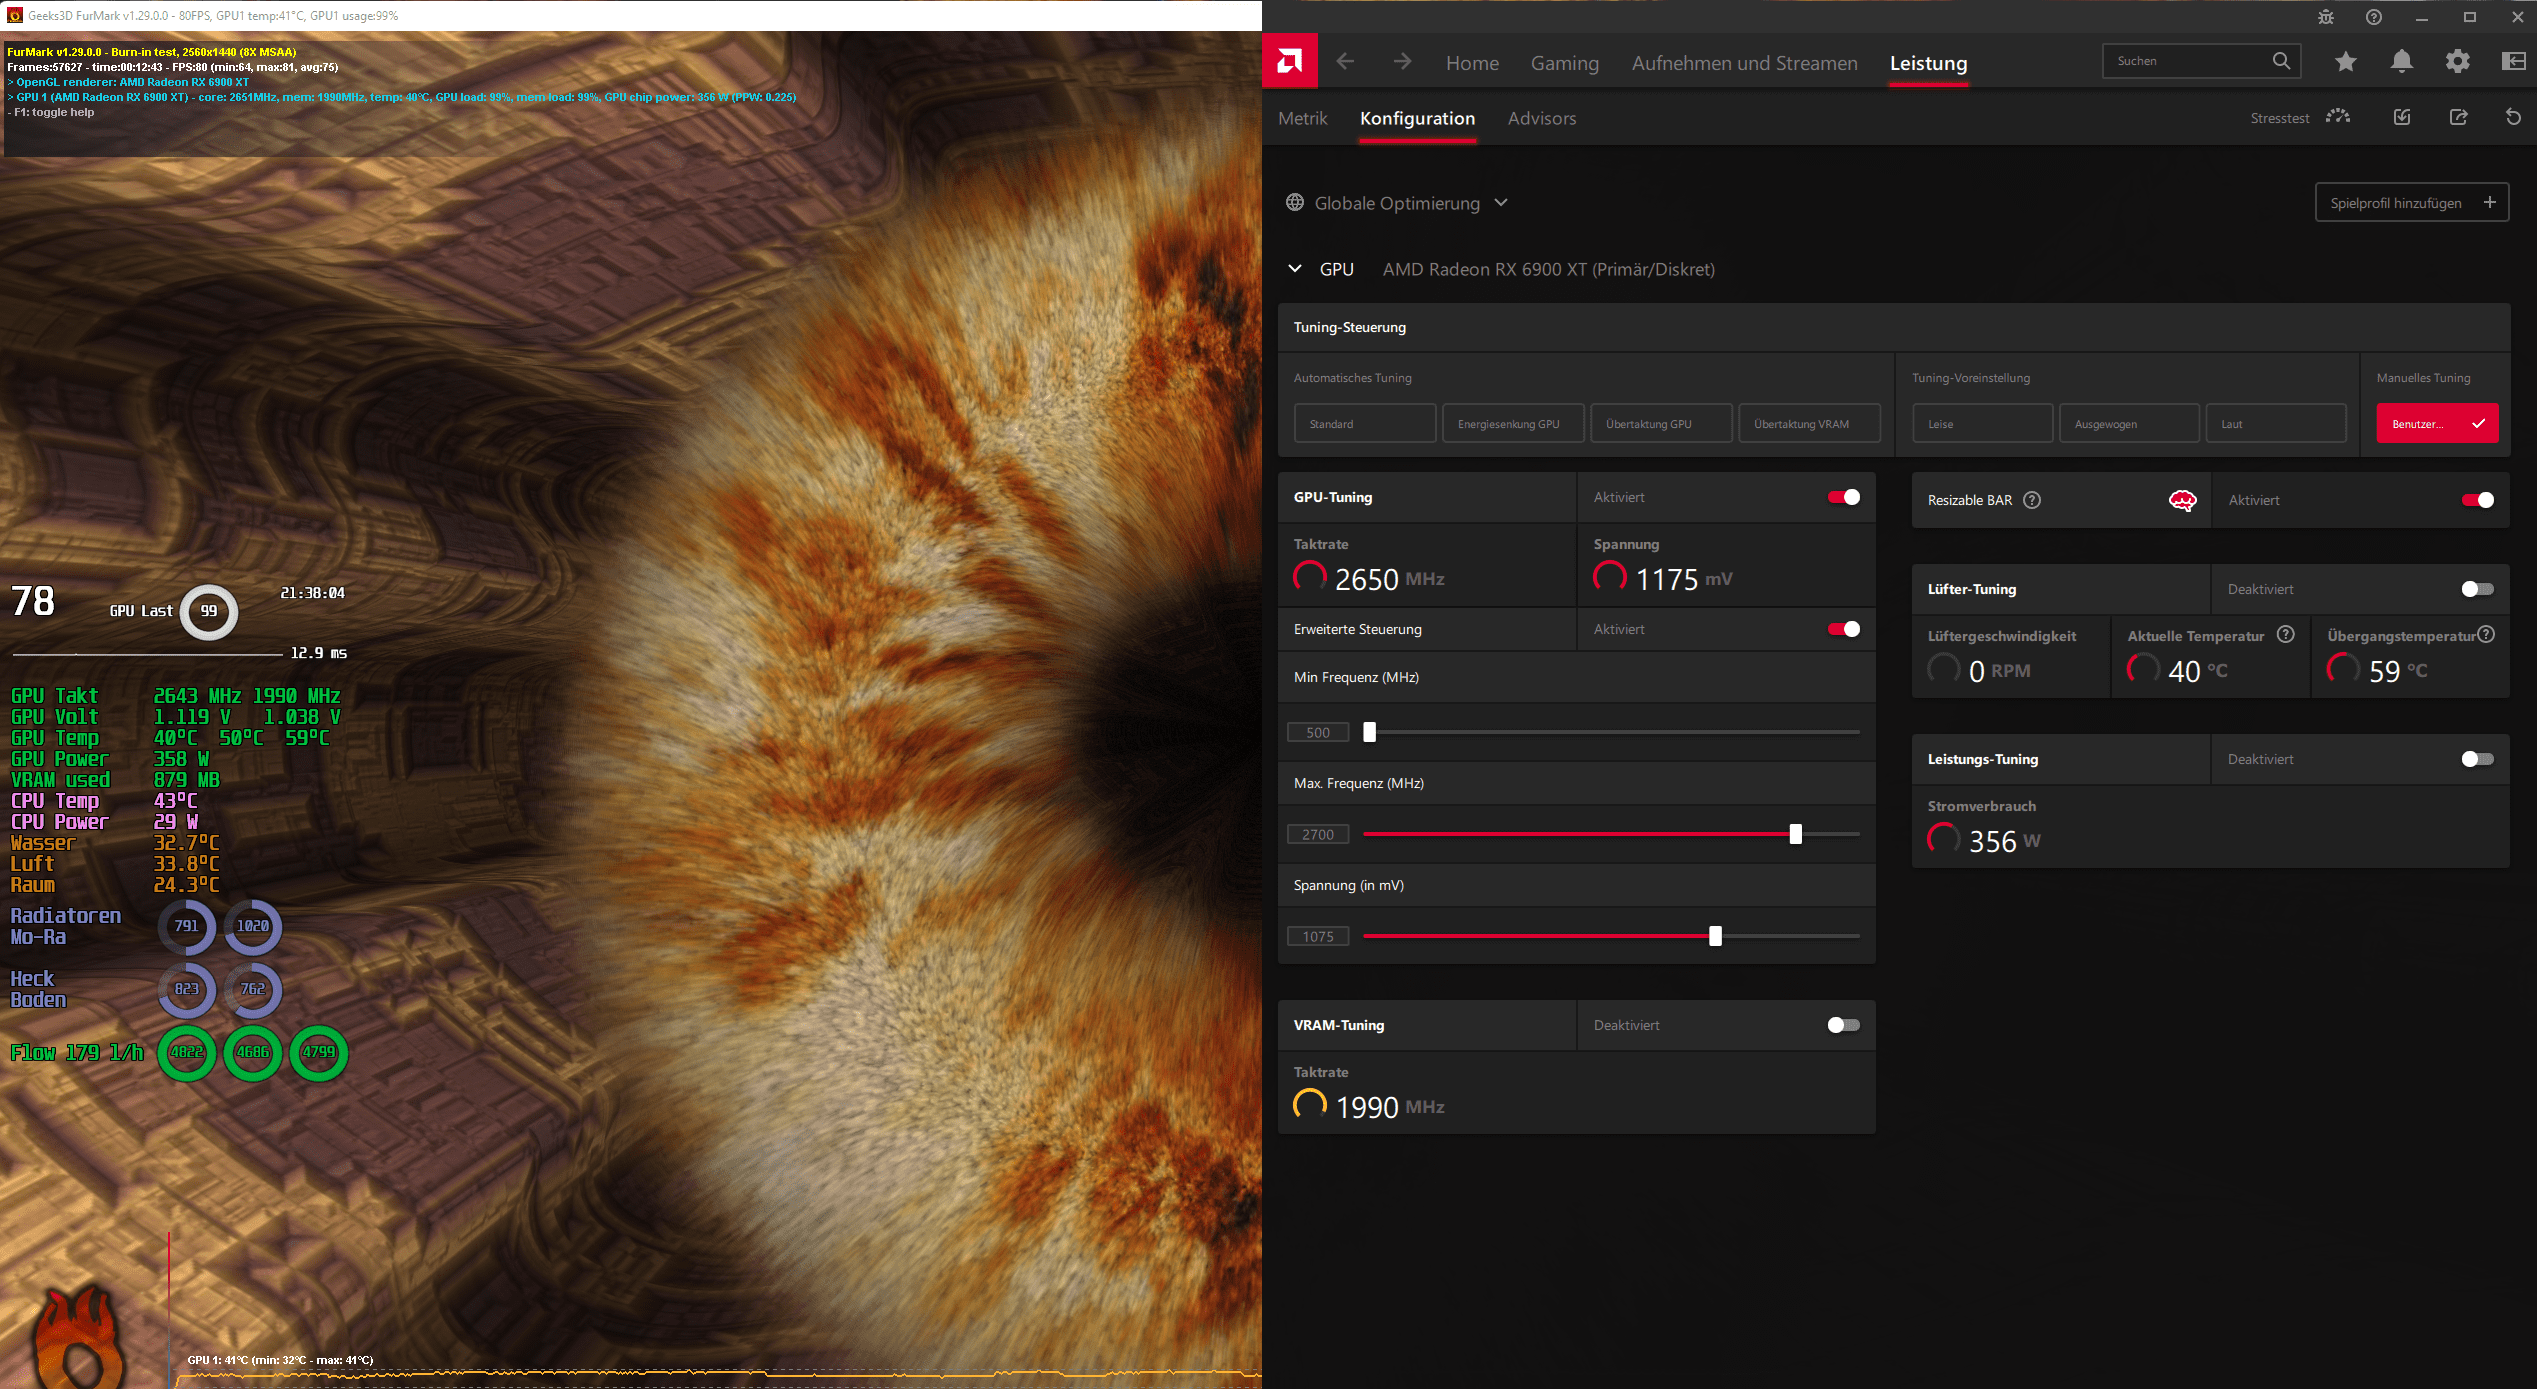
Task: Select Laut tuning preset
Action: [x=2276, y=423]
